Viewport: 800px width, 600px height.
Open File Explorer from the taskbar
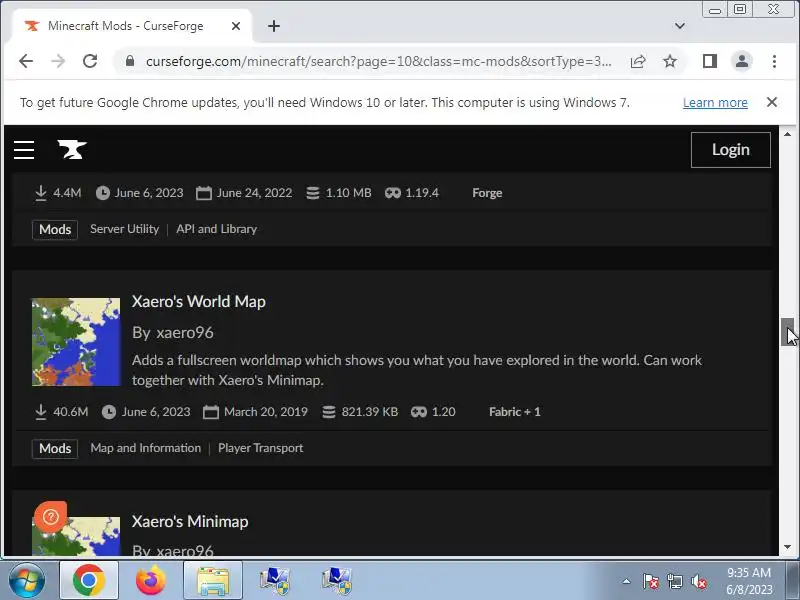[213, 581]
